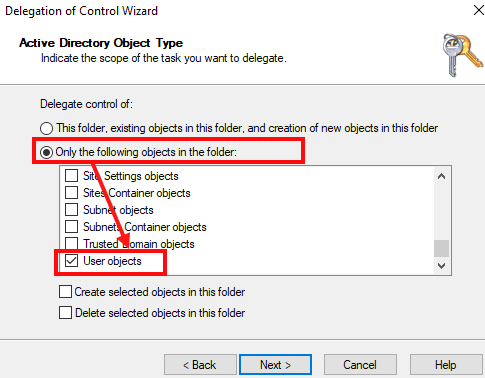Click the object list scrollbar thumb
The height and width of the screenshot is (378, 485).
(x=442, y=248)
